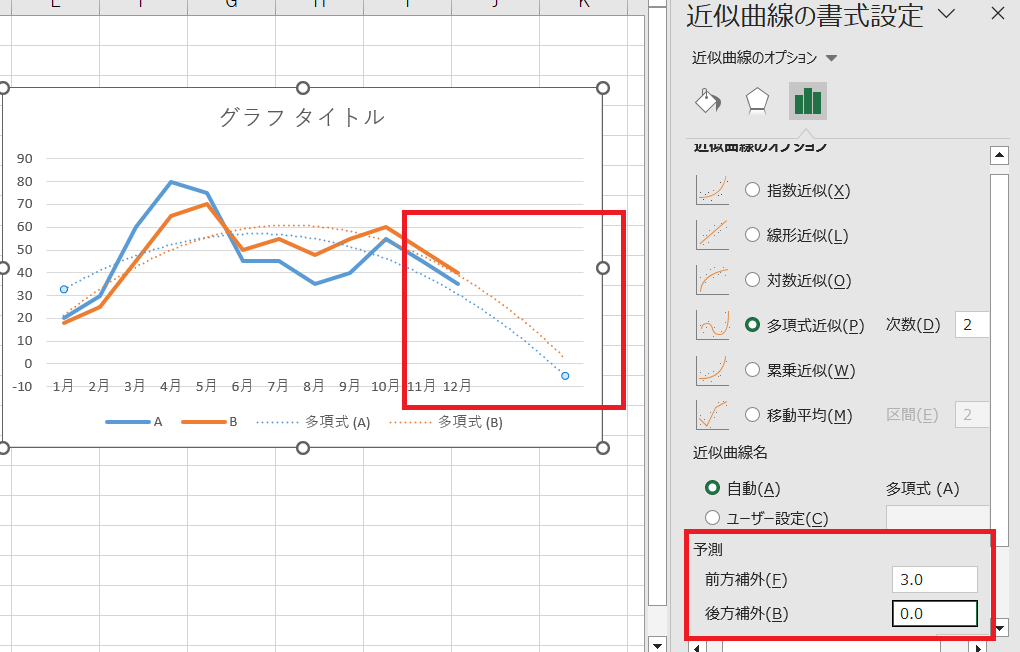
Task: Select the 近似曲線のオプション bar chart icon
Action: (x=807, y=101)
